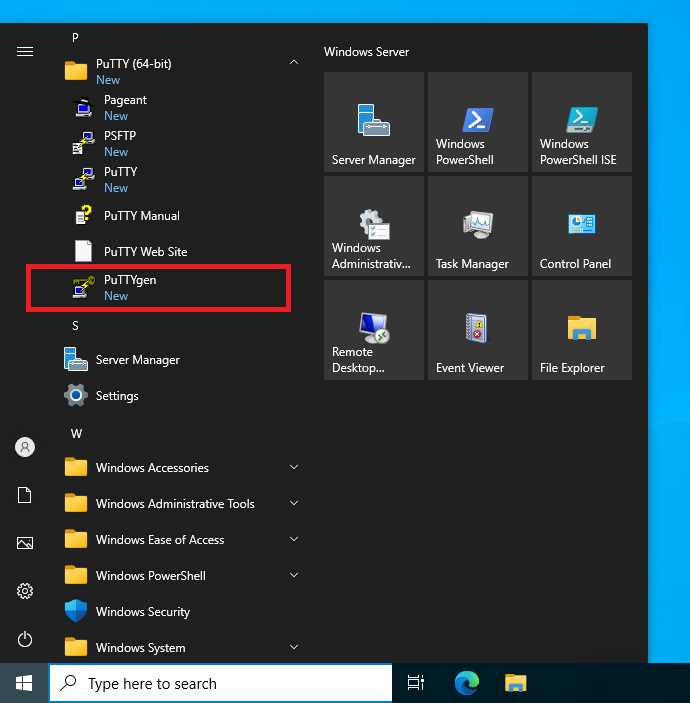Open Pictures from the Start sidebar
690x703 pixels.
tap(25, 543)
